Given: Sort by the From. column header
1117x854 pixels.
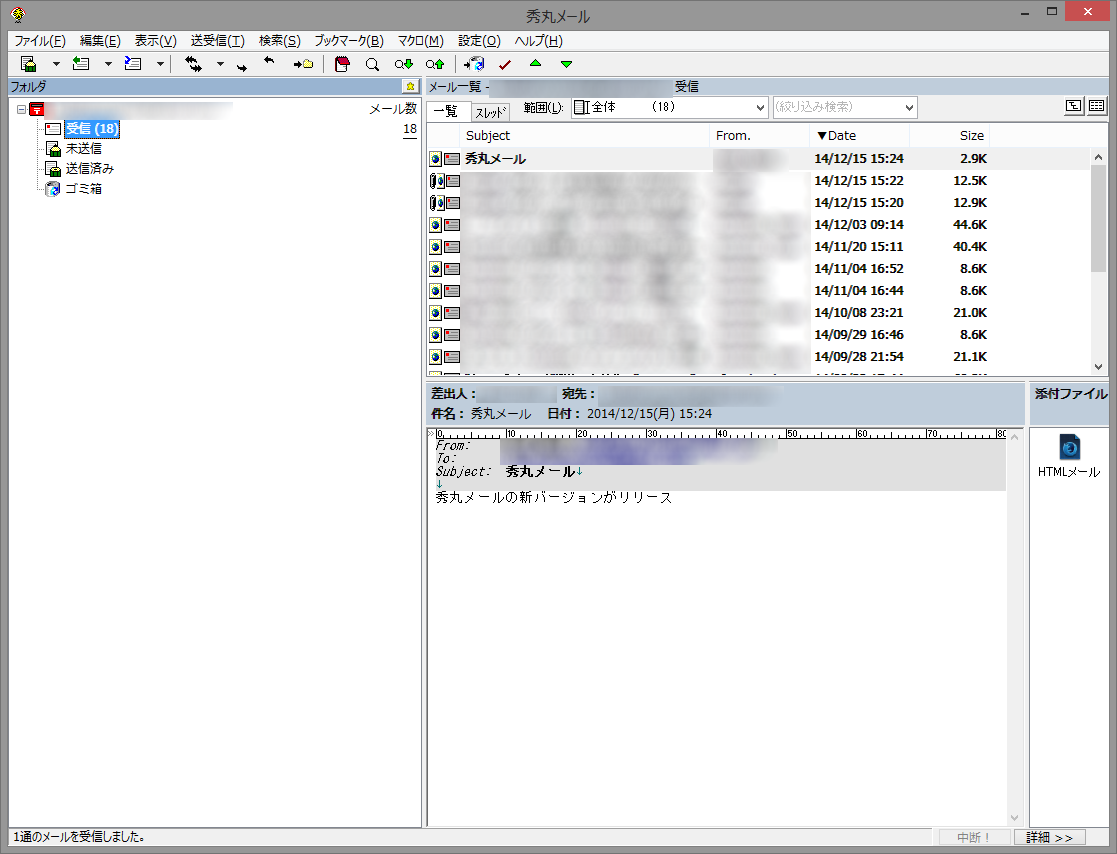Looking at the screenshot, I should tap(759, 135).
